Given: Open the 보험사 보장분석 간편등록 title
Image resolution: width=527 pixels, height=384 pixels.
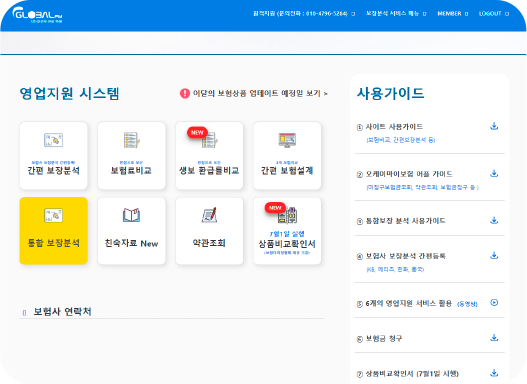Looking at the screenshot, I should tap(405, 256).
